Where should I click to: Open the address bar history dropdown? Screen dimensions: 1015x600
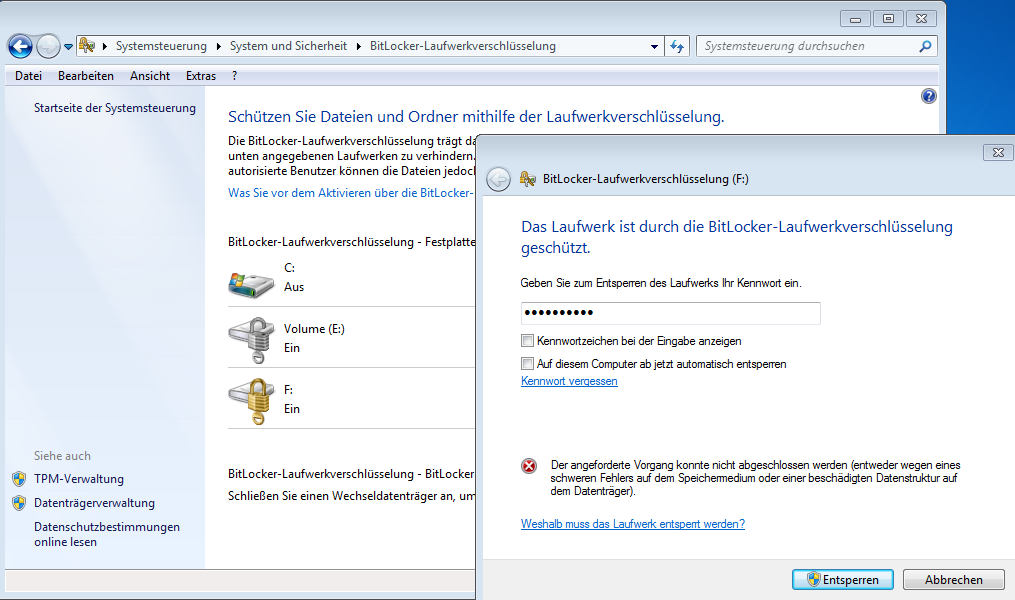point(654,47)
